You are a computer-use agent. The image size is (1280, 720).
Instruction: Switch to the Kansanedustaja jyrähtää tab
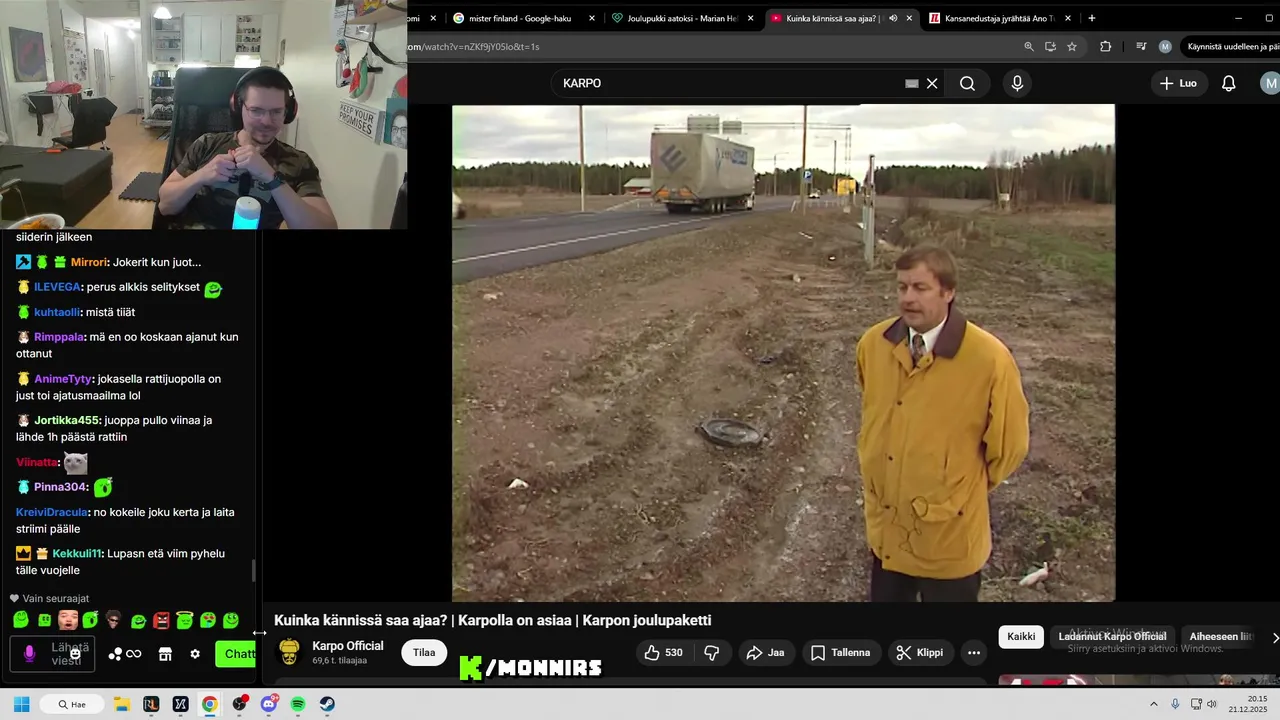click(x=1000, y=18)
